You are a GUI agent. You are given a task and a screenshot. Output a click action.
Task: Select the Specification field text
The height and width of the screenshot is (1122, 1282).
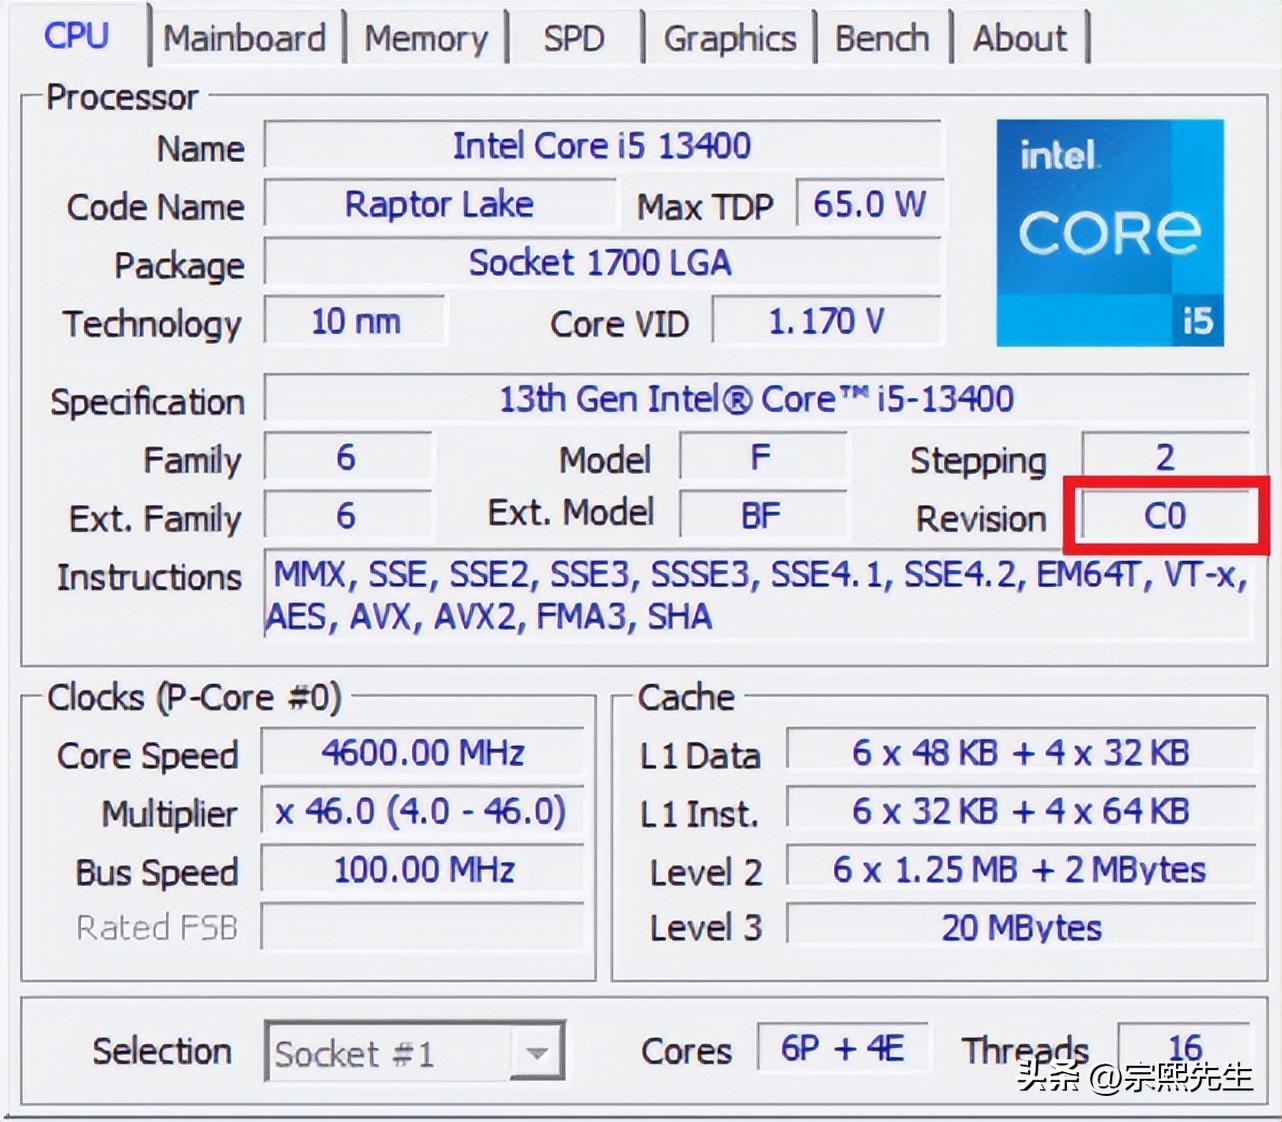(755, 398)
